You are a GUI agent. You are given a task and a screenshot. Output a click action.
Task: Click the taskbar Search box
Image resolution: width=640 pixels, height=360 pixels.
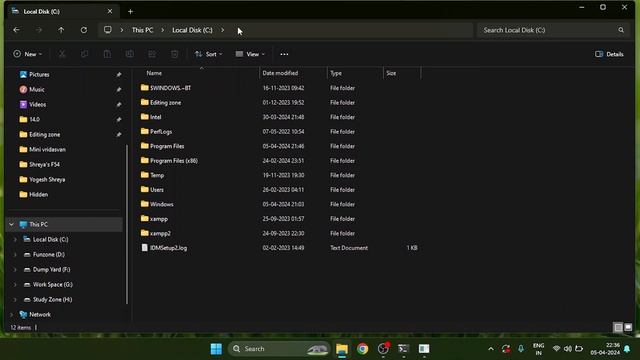tap(279, 349)
